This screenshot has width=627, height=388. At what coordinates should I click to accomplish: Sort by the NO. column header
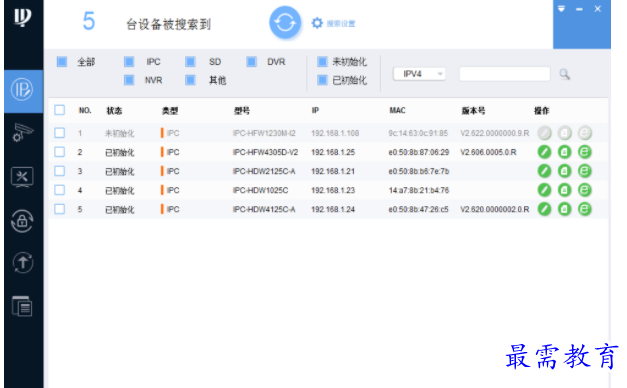pyautogui.click(x=85, y=110)
